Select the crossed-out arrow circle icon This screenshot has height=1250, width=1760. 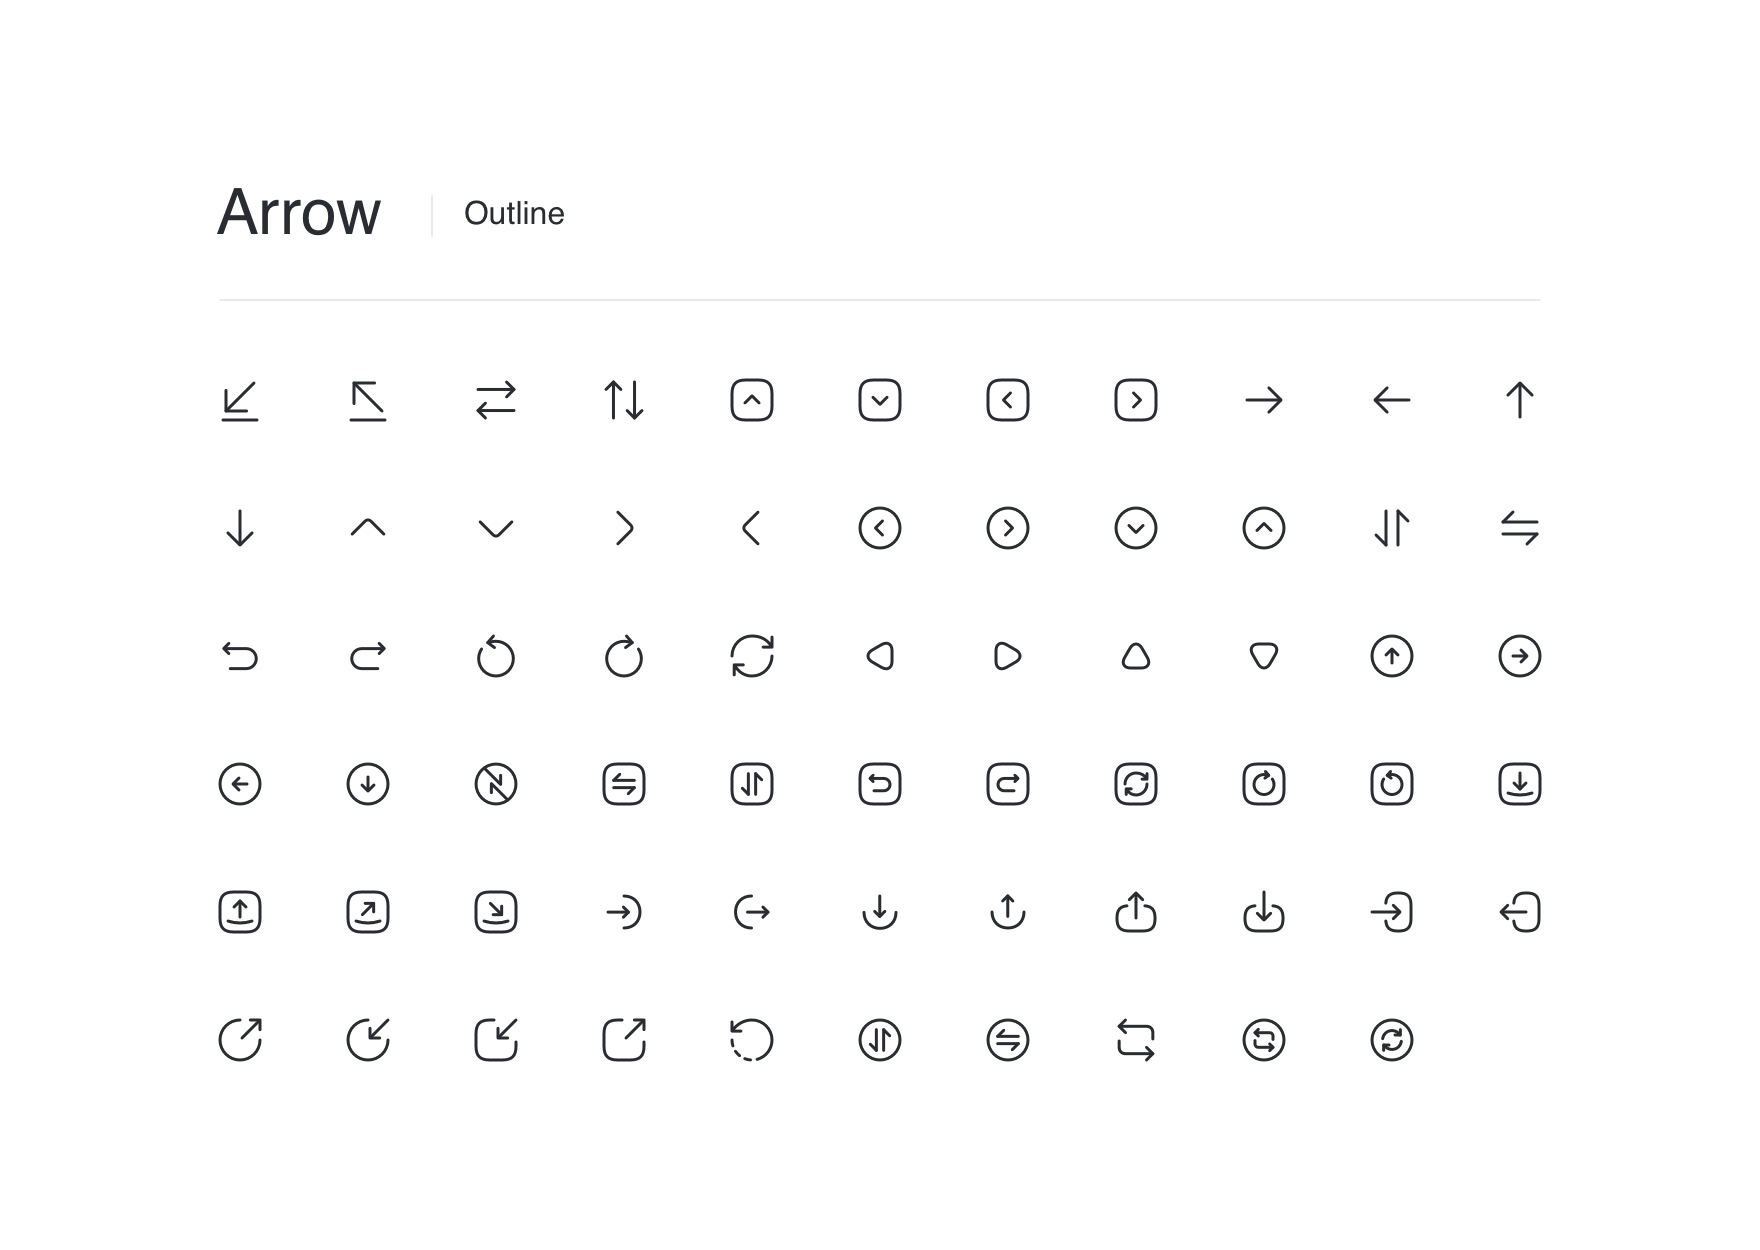(x=496, y=784)
